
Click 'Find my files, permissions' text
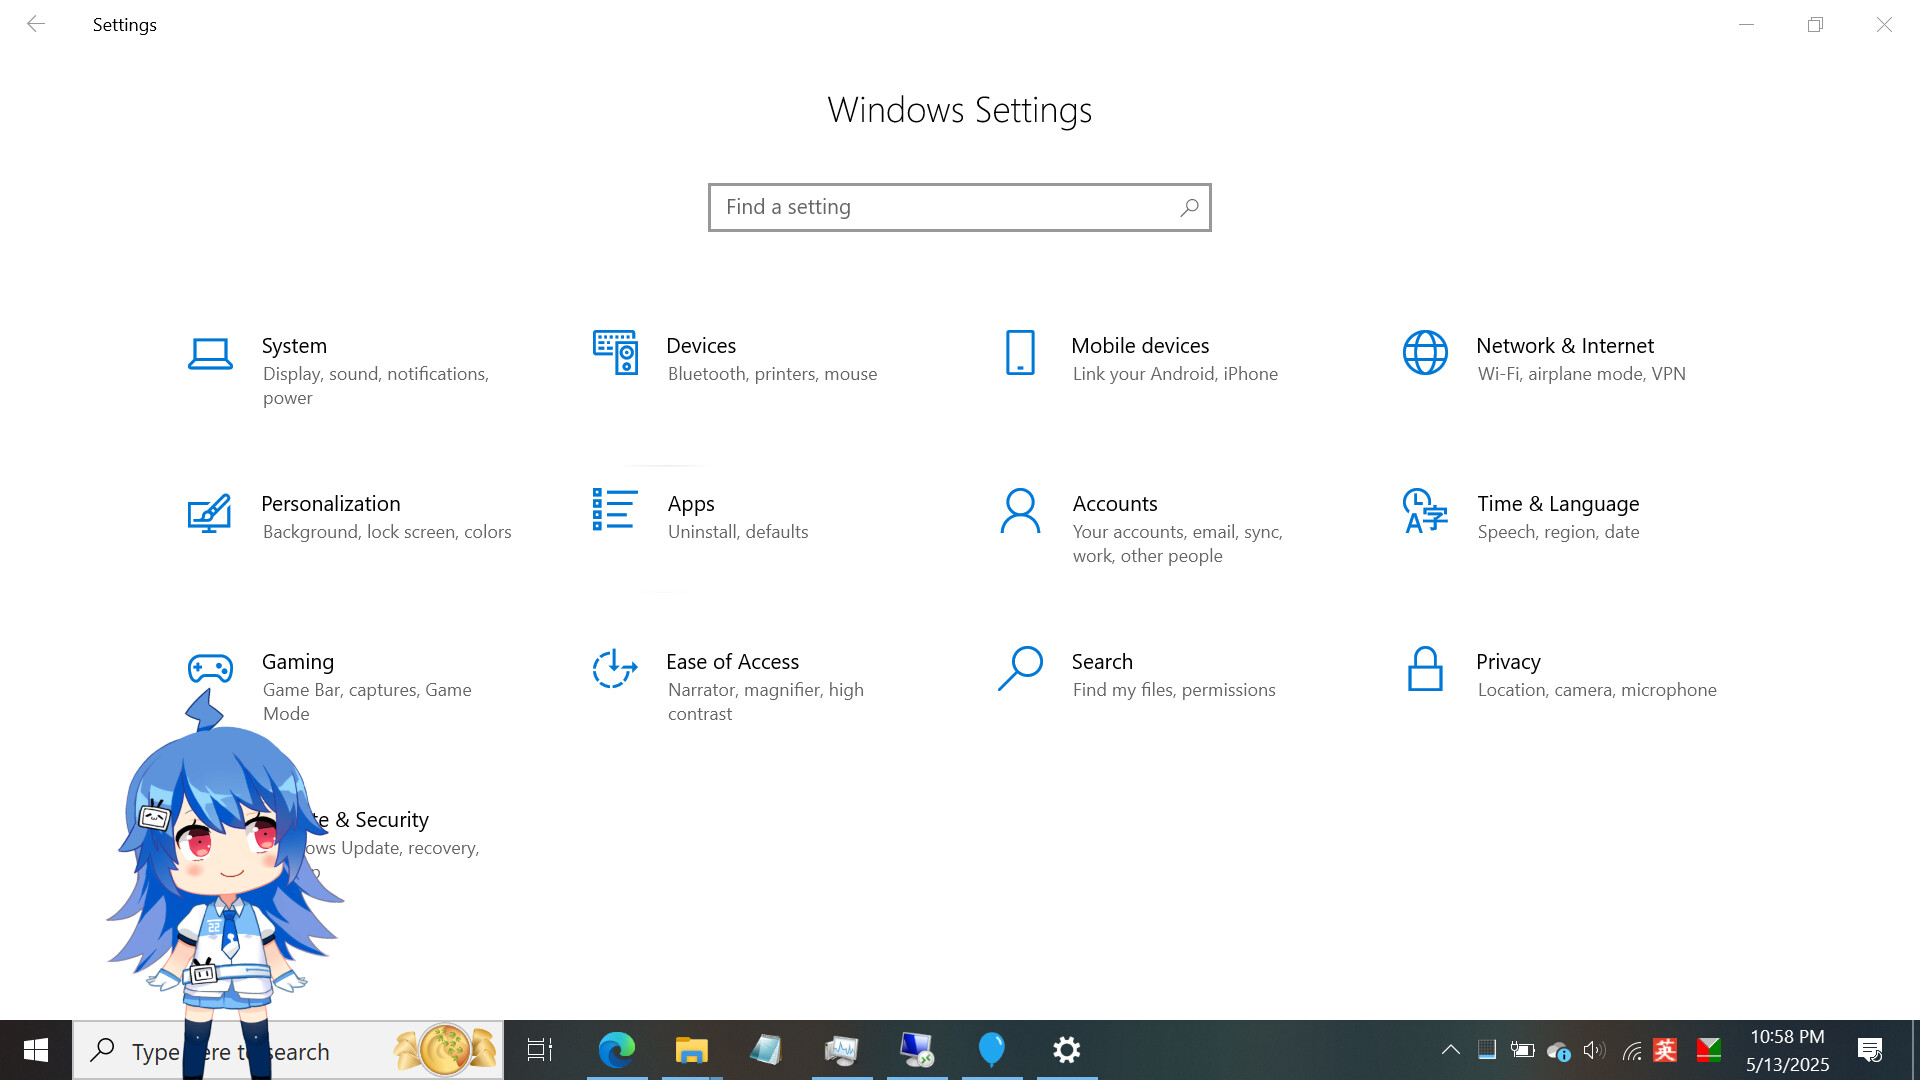[1174, 690]
